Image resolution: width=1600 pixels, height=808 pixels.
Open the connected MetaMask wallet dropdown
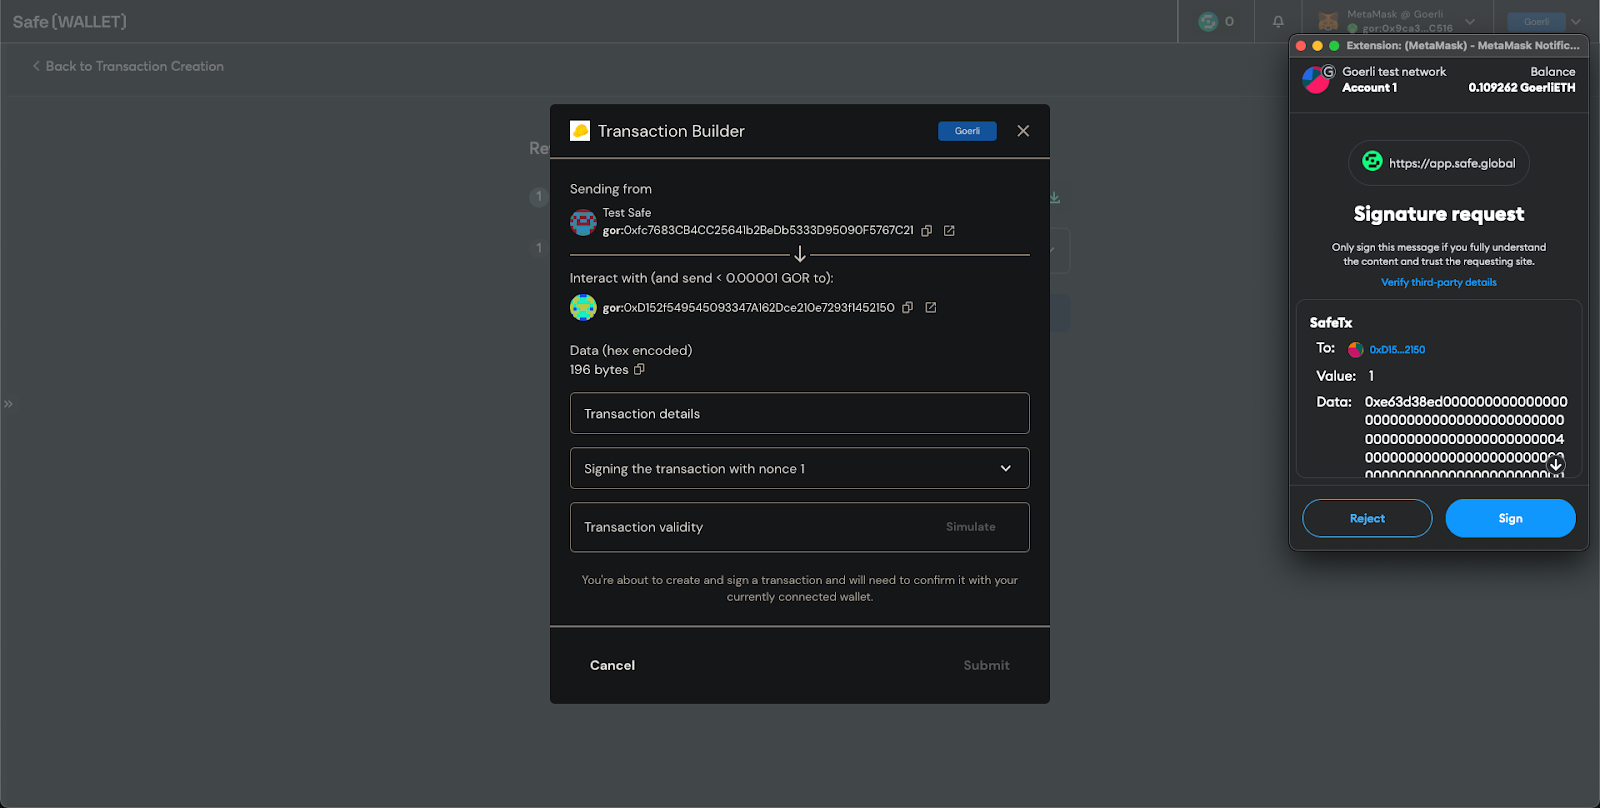coord(1397,21)
